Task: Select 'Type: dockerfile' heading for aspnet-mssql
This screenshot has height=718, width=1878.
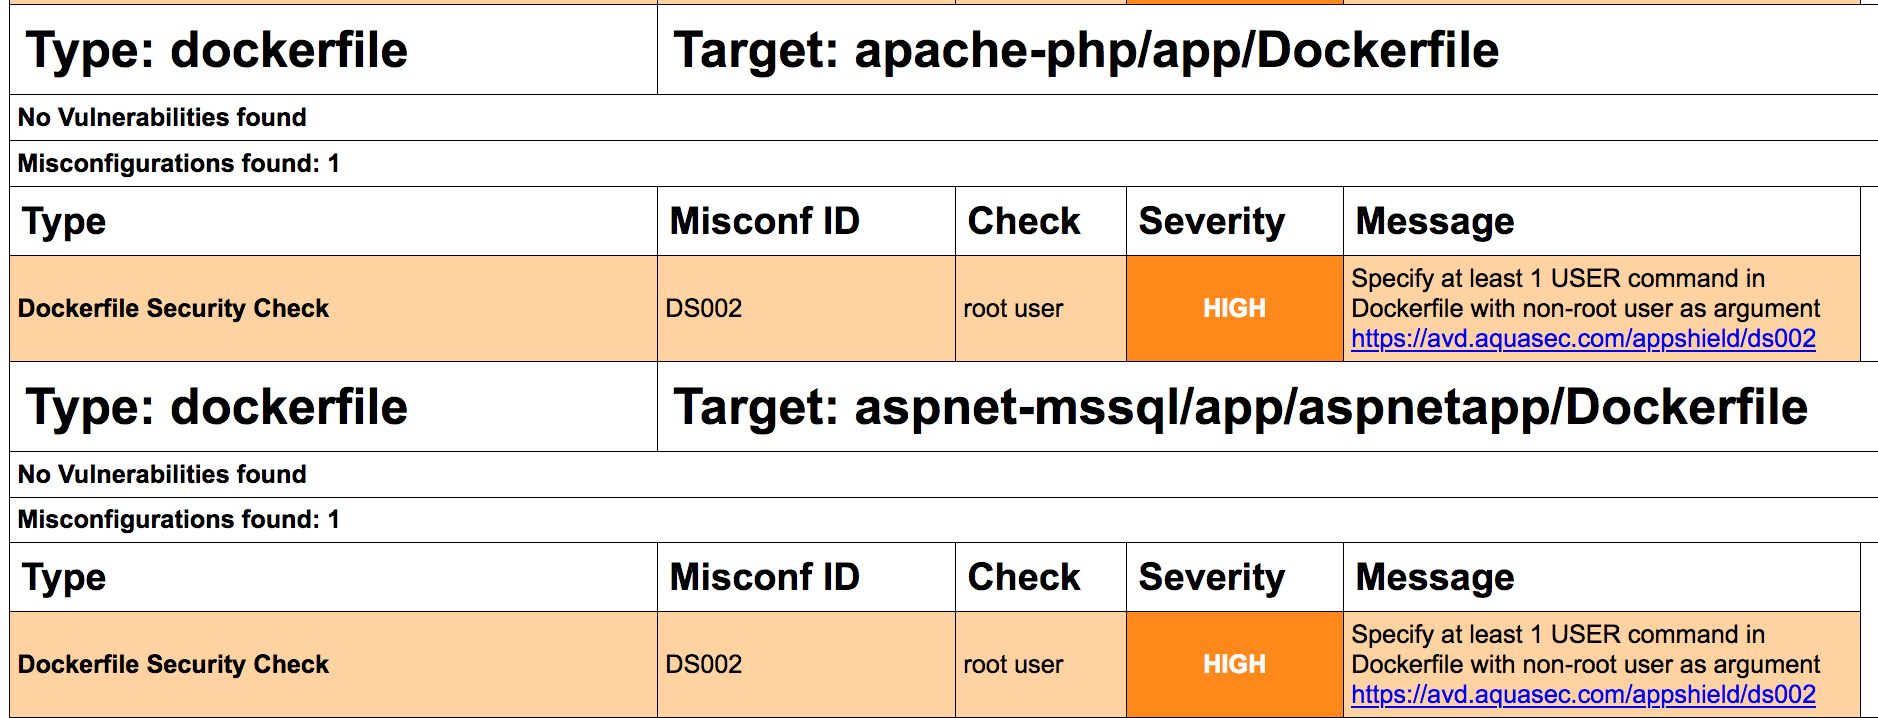Action: coord(217,407)
